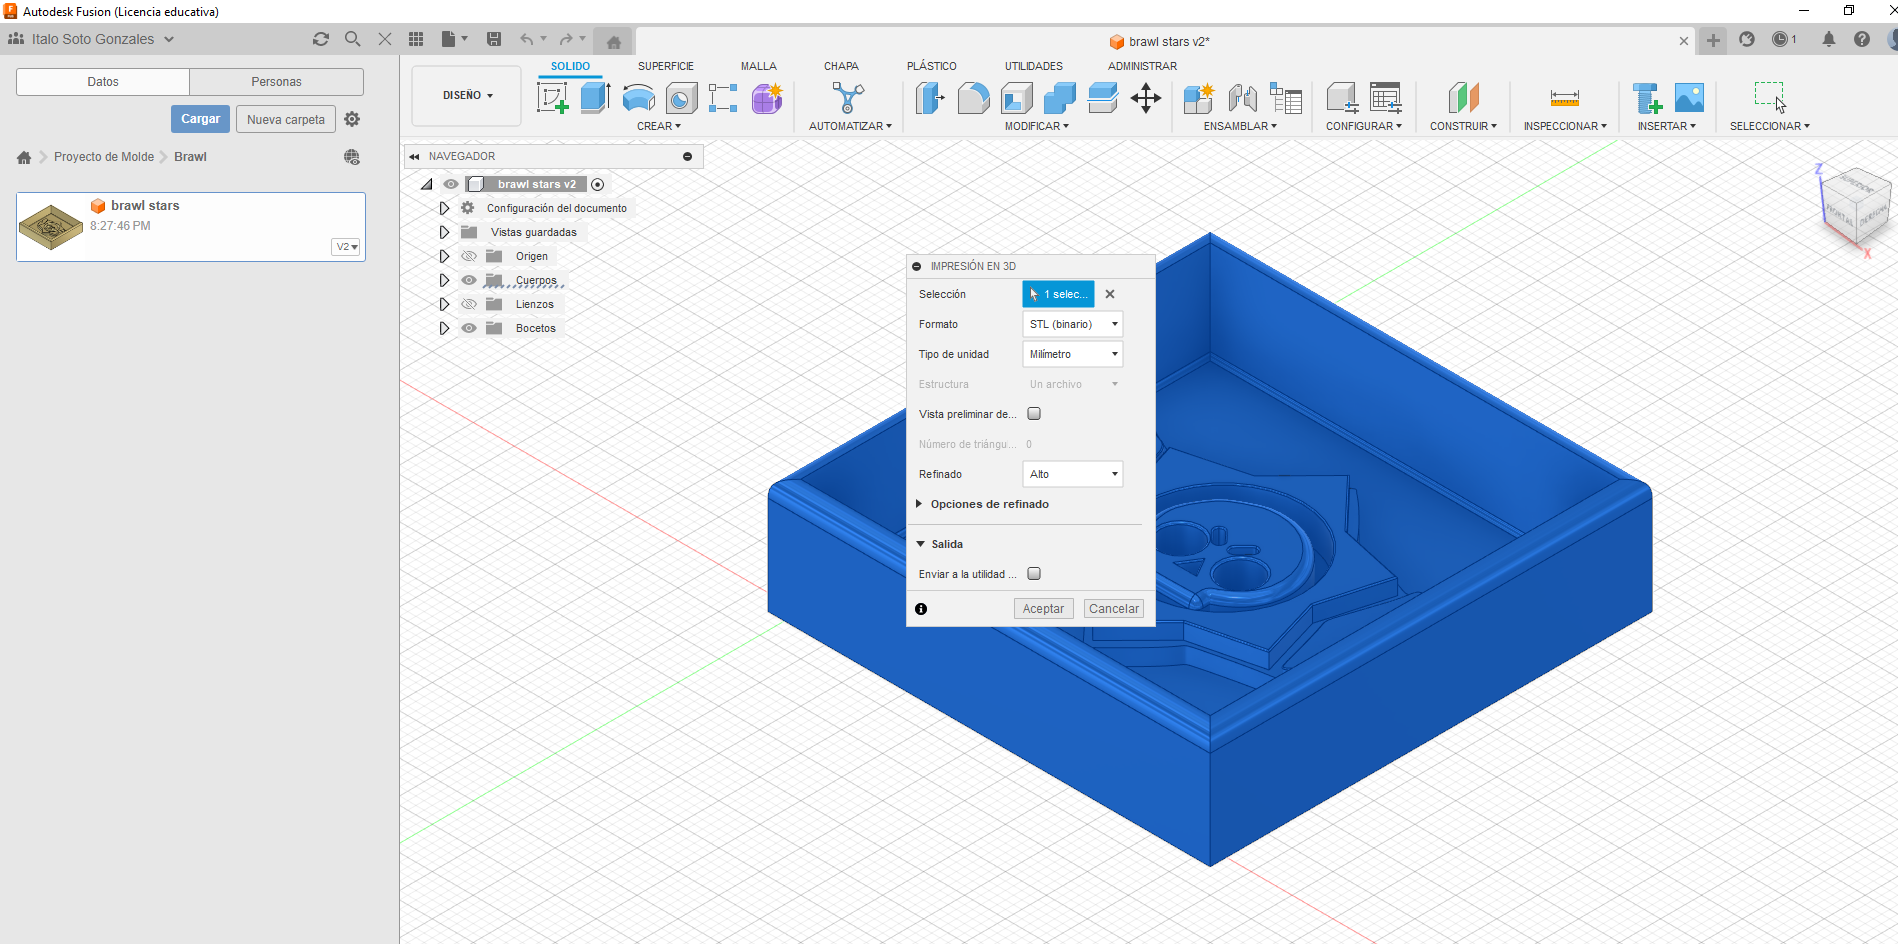
Task: Select the Hole tool icon
Action: tap(681, 98)
